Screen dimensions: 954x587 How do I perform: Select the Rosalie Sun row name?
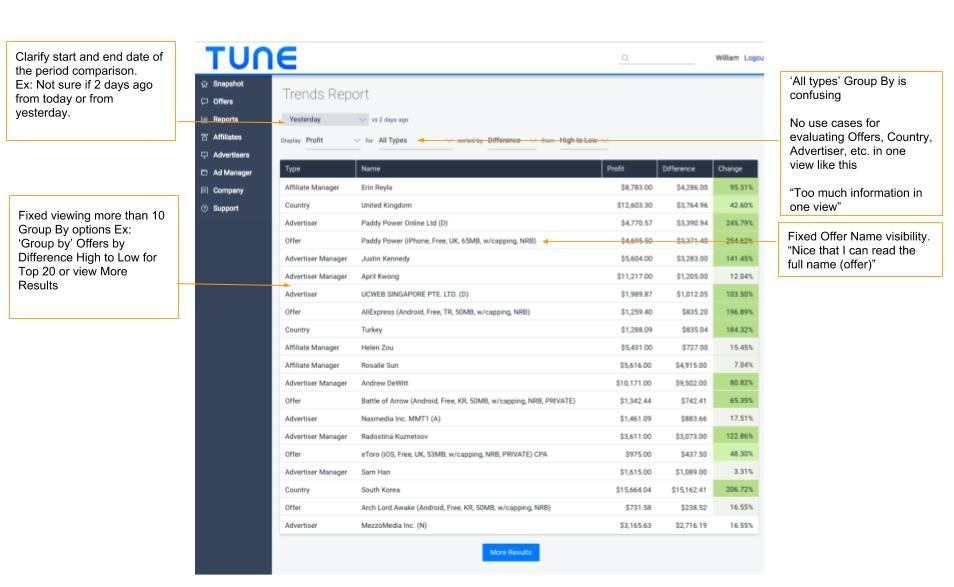(380, 366)
